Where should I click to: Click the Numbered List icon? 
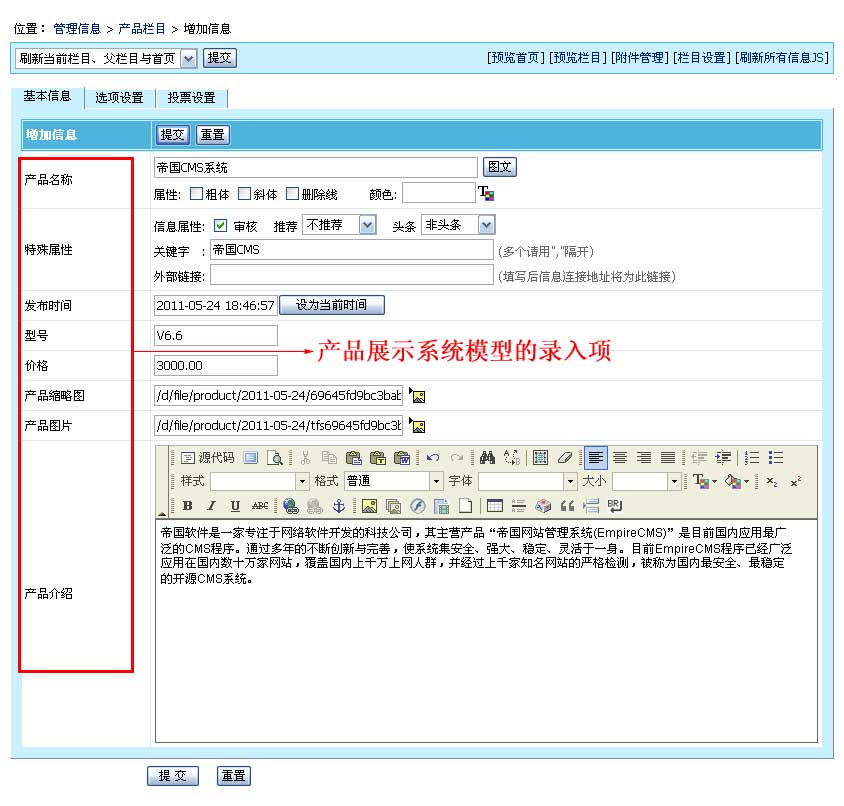coord(753,458)
